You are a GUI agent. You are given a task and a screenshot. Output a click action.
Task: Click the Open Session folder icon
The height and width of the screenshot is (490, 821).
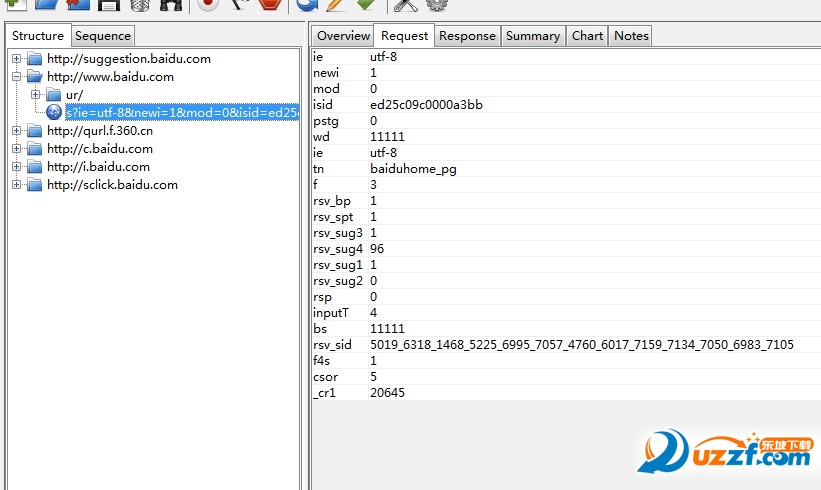tap(46, 4)
